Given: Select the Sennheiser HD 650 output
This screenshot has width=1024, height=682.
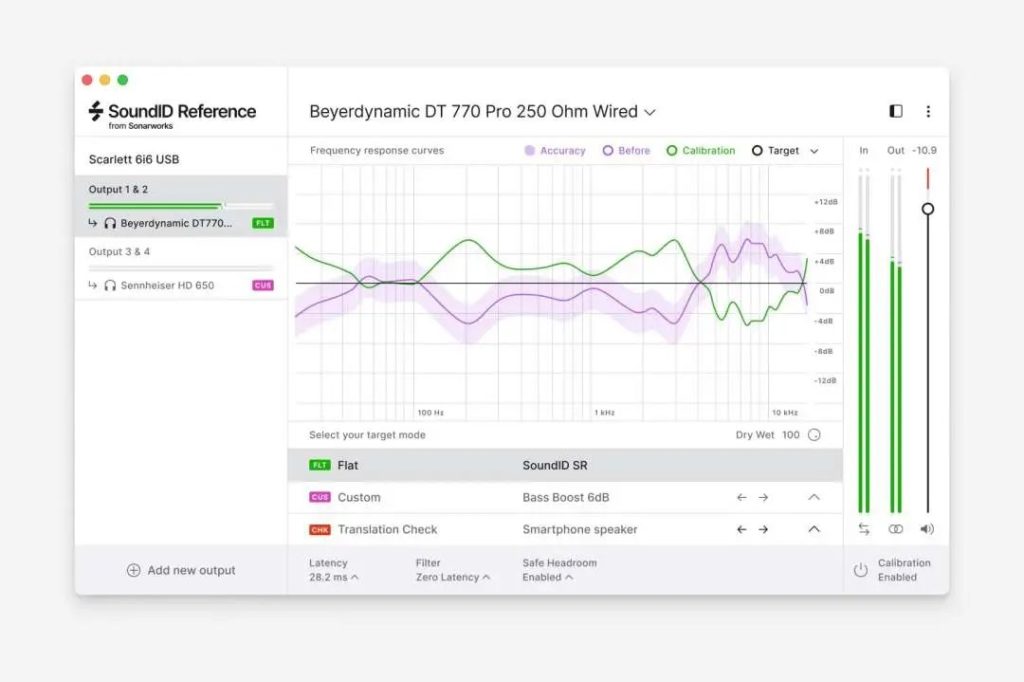Looking at the screenshot, I should coord(167,285).
